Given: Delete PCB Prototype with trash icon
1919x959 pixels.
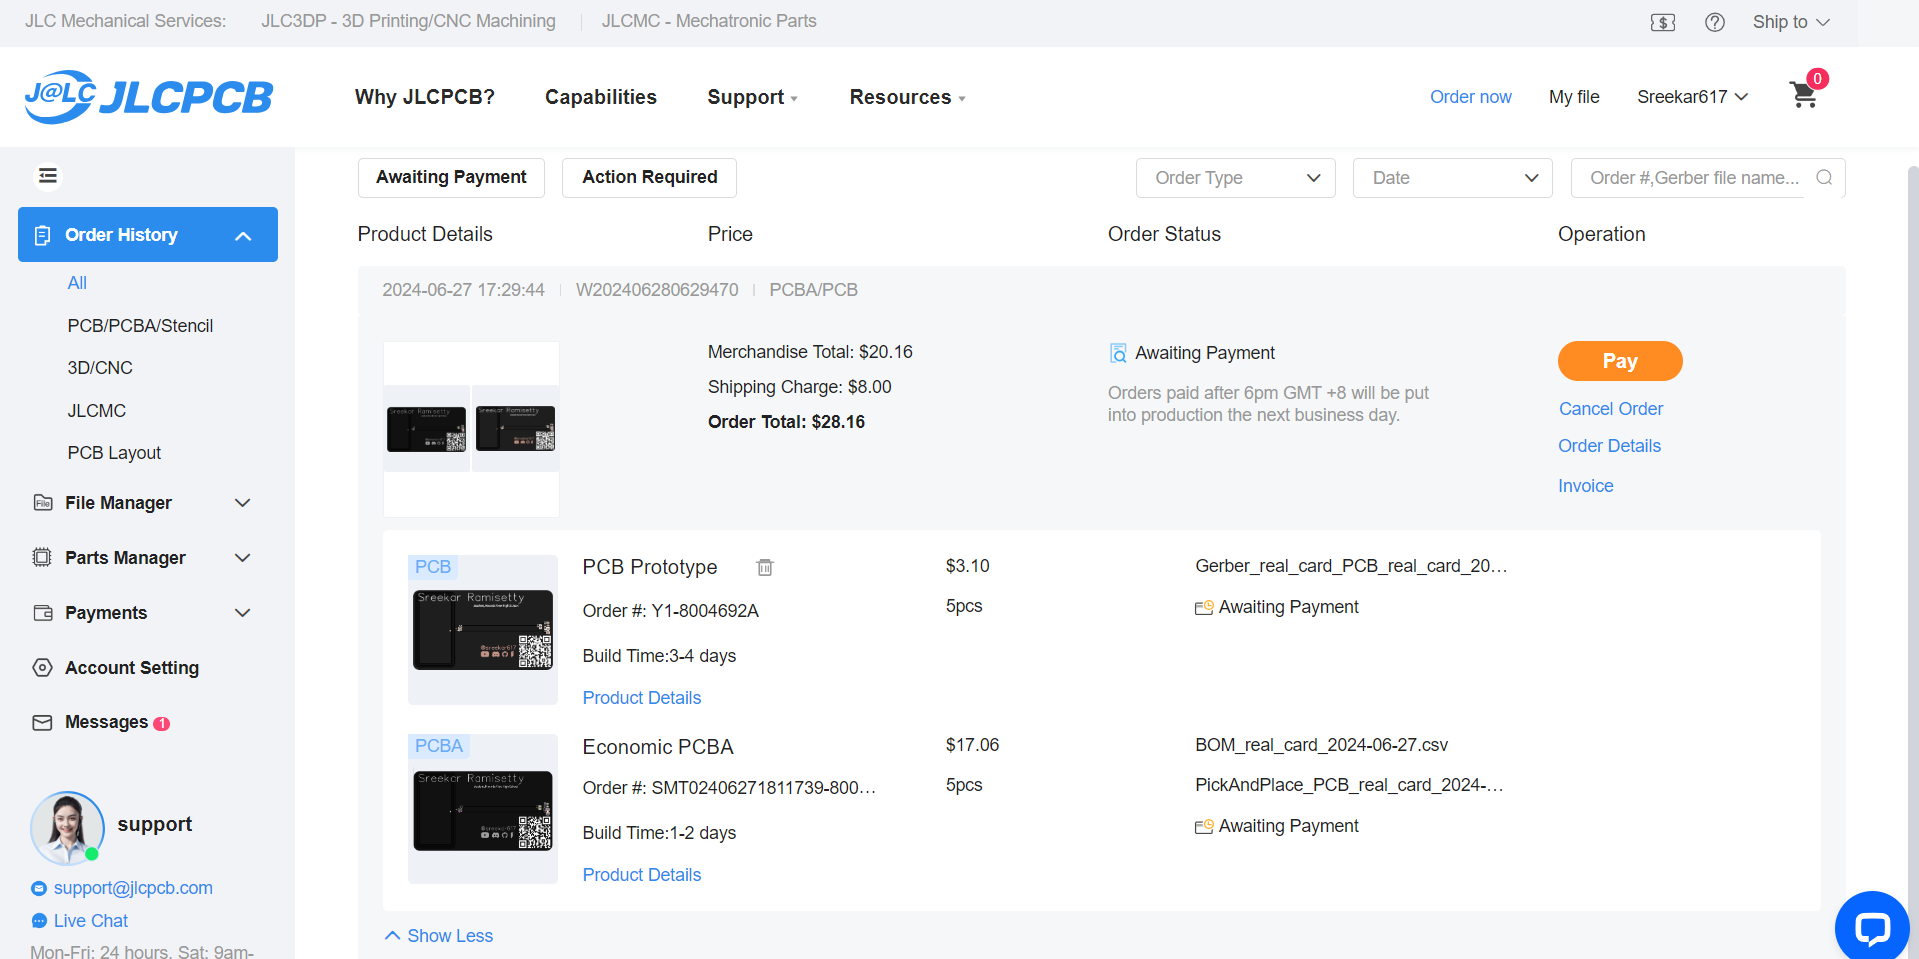Looking at the screenshot, I should [x=765, y=567].
